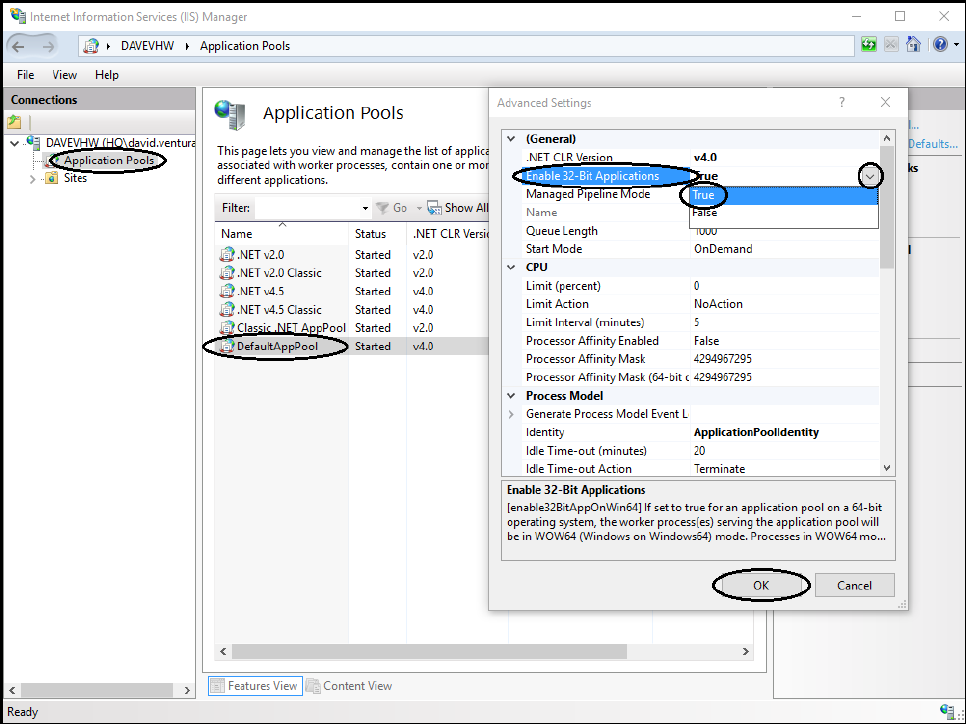This screenshot has width=966, height=724.
Task: Click the Create New Connection icon in Connections
Action: tap(14, 122)
